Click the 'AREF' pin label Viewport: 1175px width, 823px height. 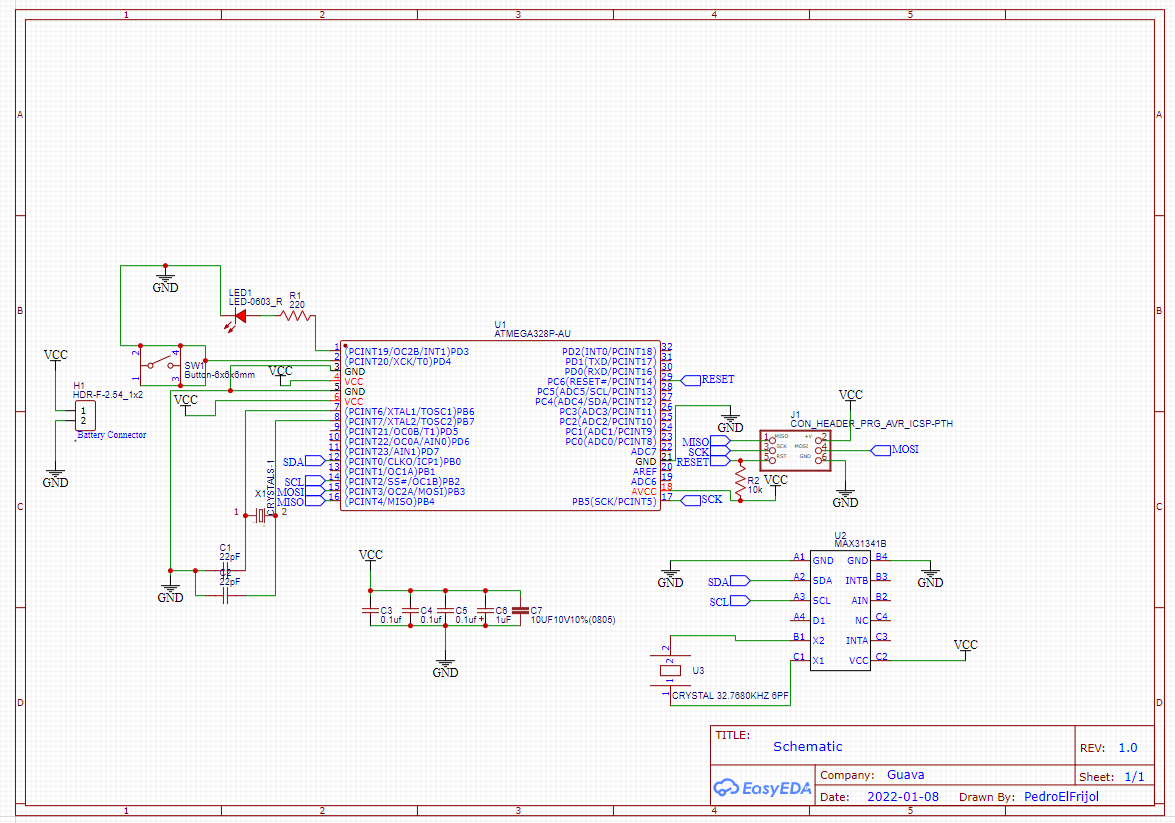[x=644, y=471]
